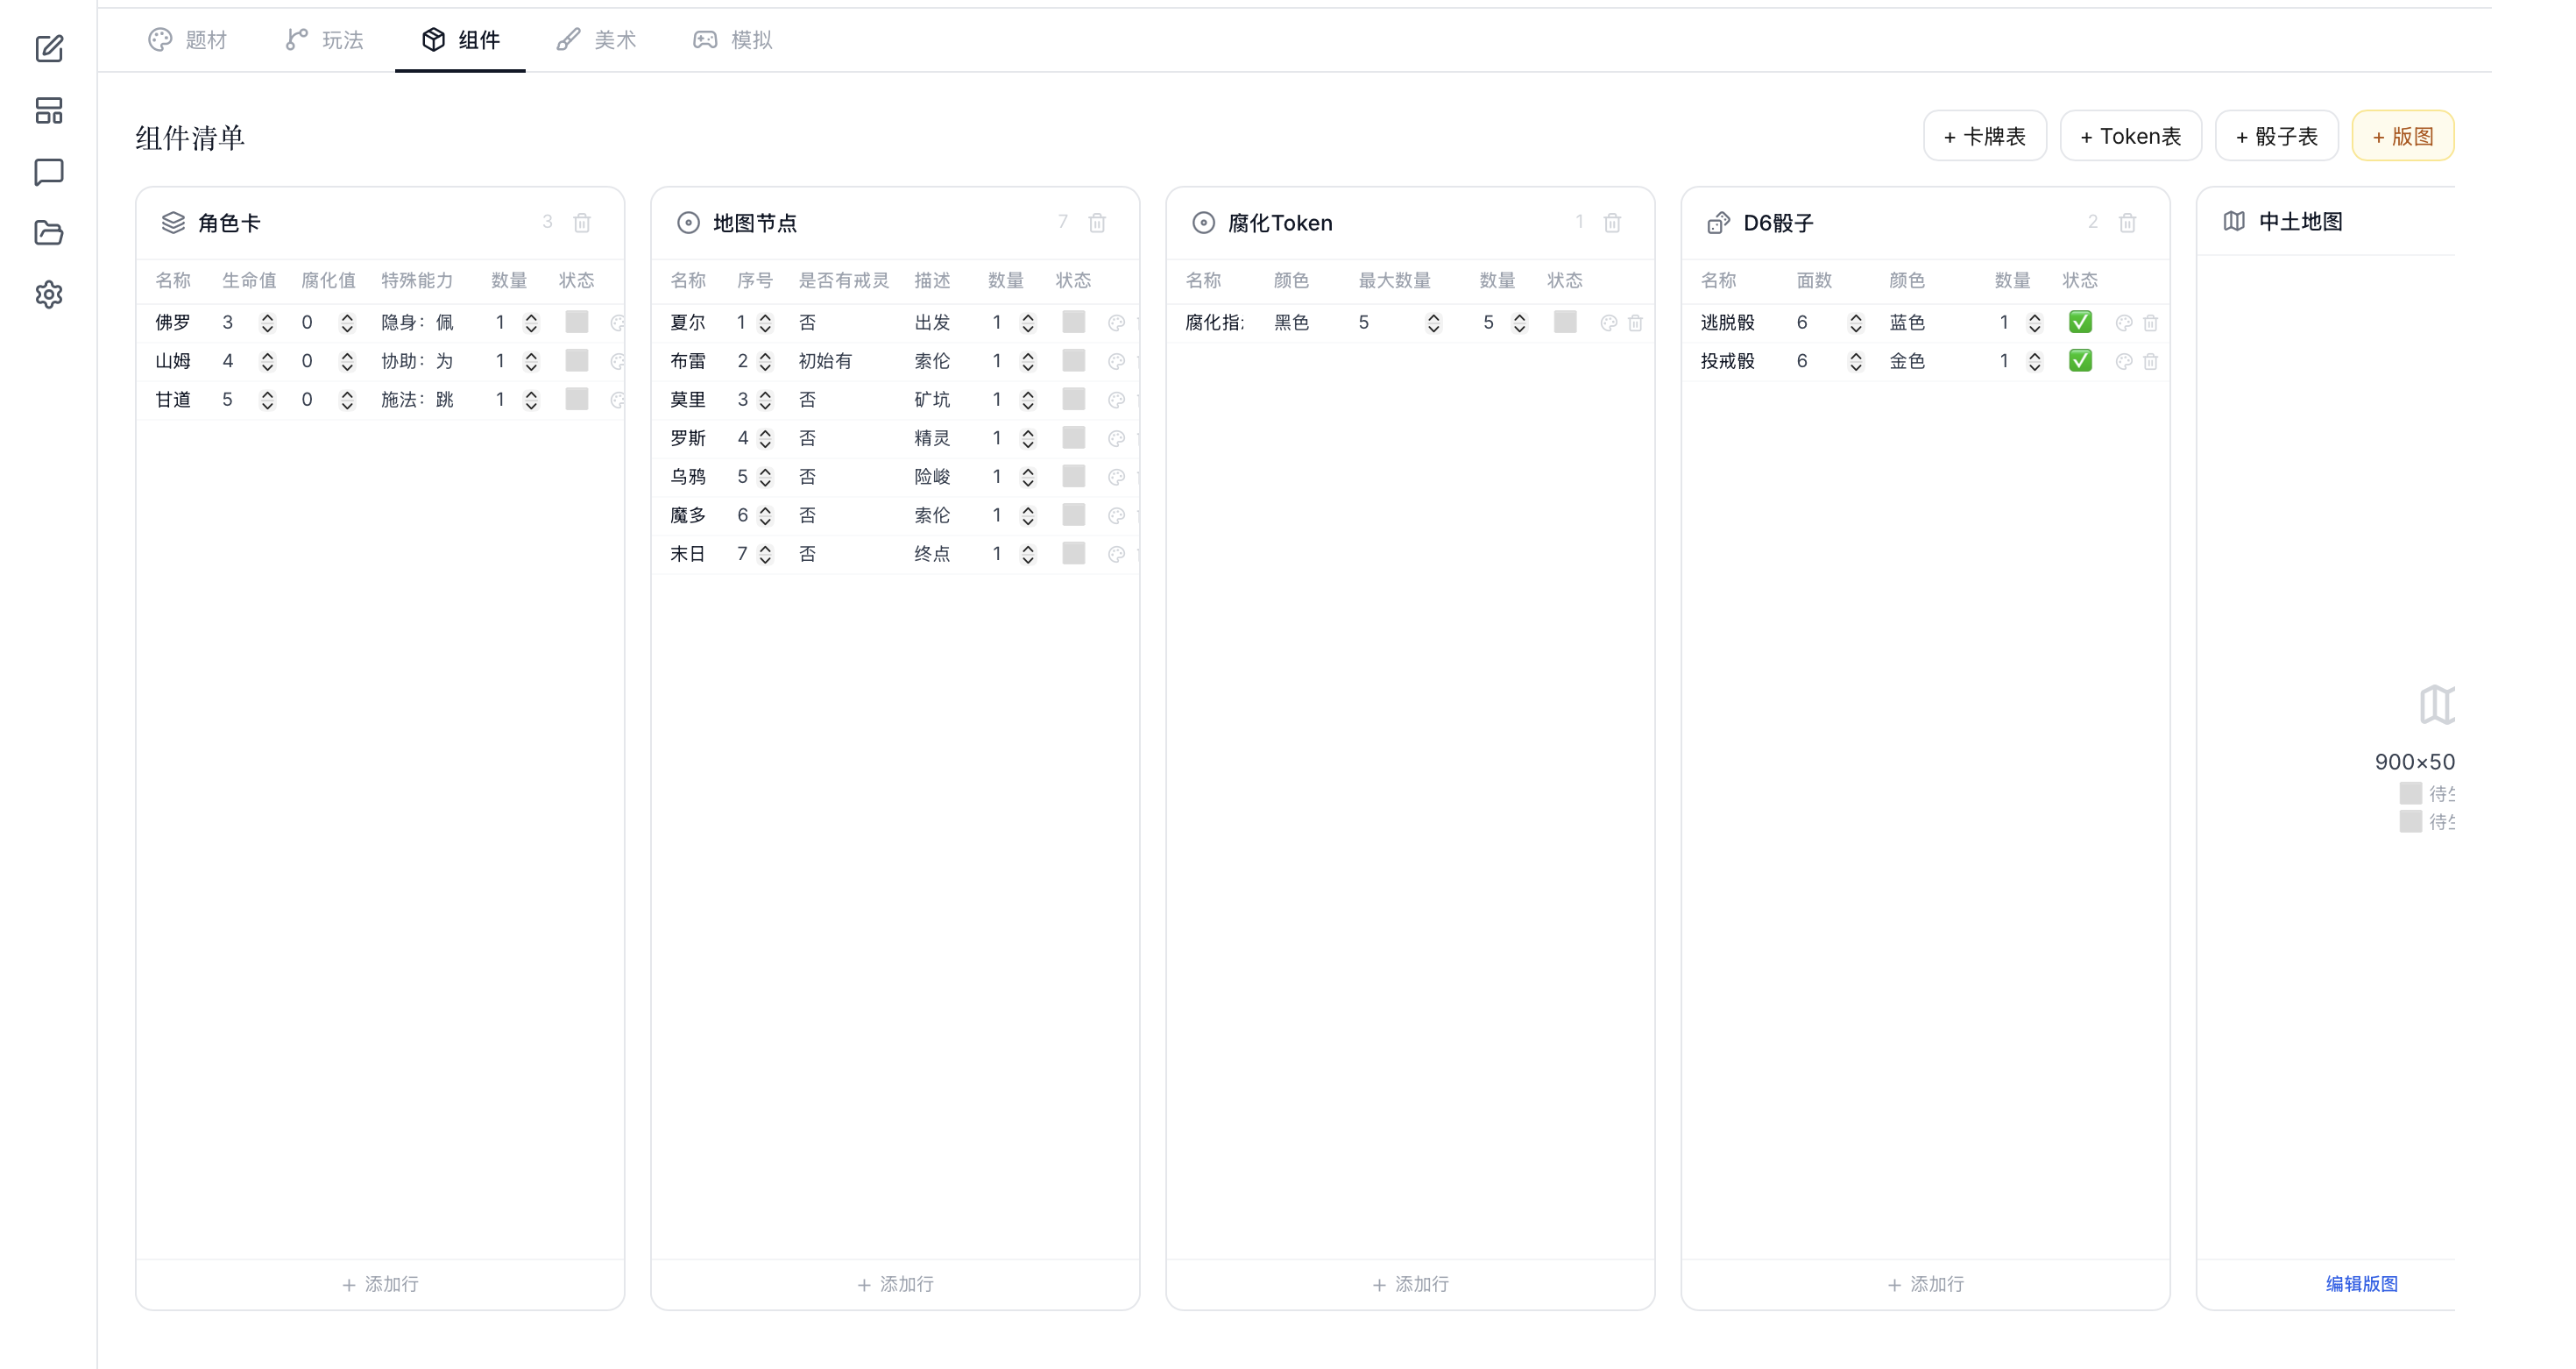Open the chat sidebar icon
The height and width of the screenshot is (1369, 2576).
coord(49,172)
